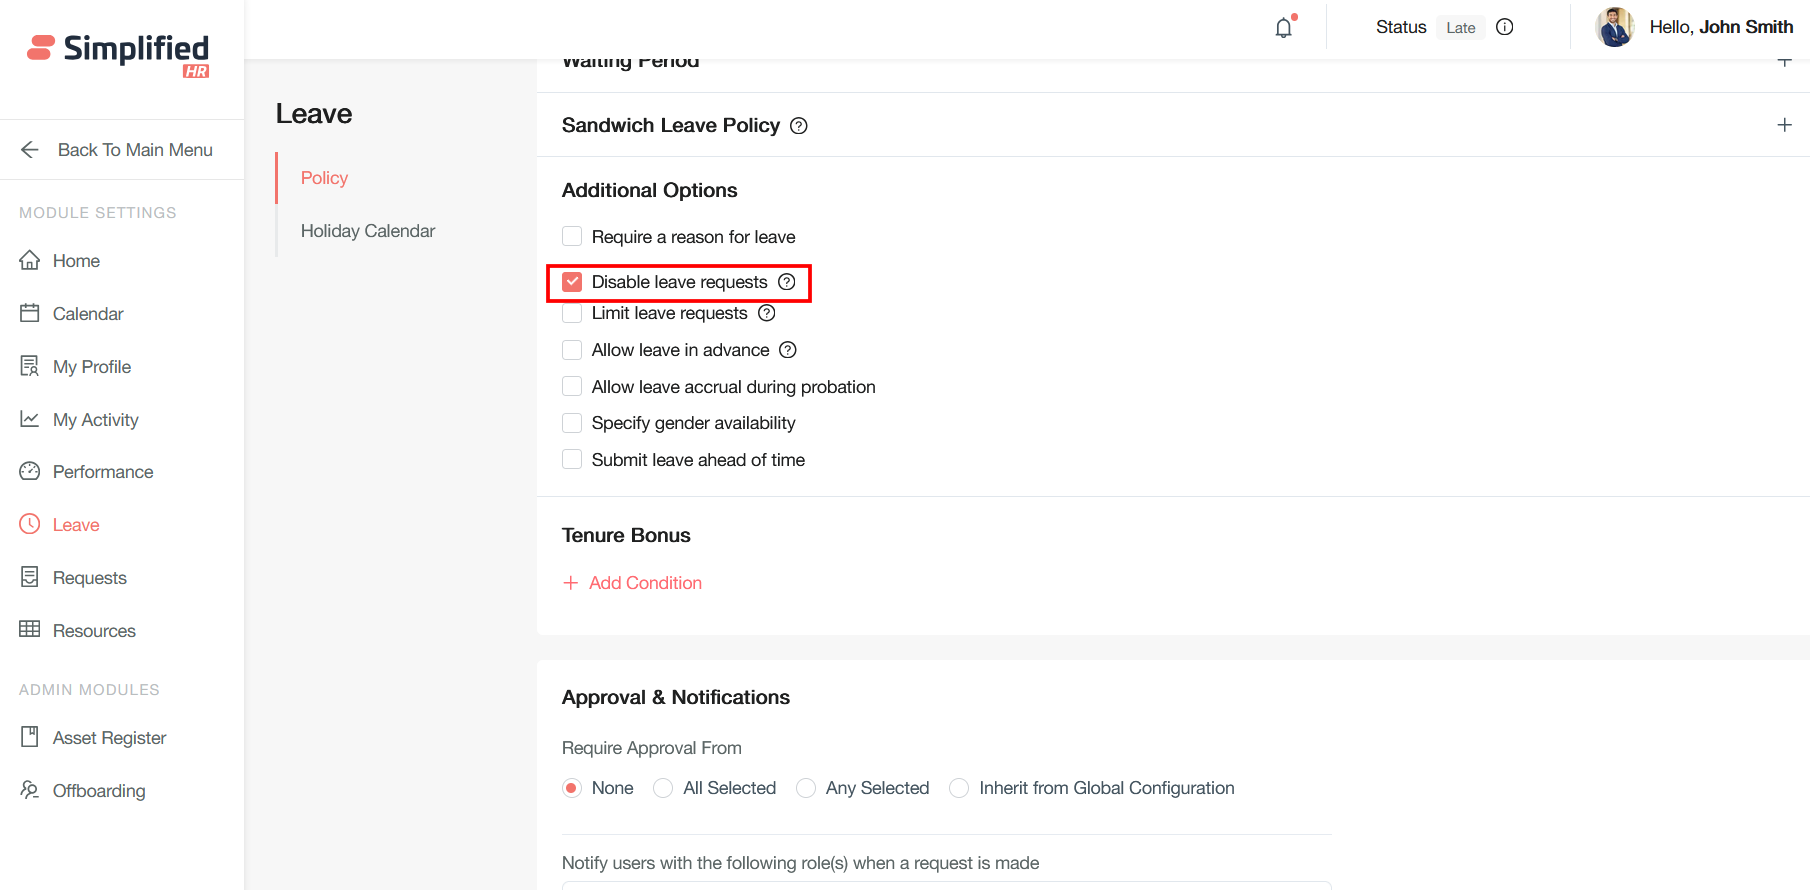The width and height of the screenshot is (1810, 890).
Task: Click the Status info icon
Action: 1504,27
